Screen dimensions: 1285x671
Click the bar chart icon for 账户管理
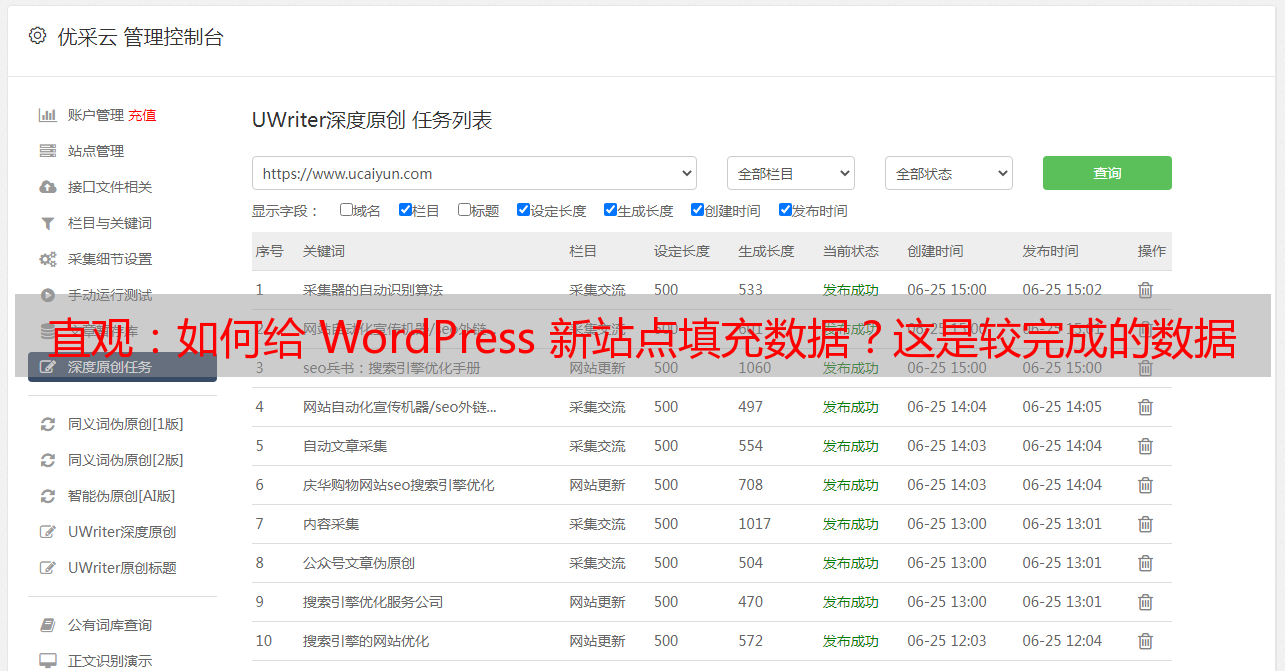pyautogui.click(x=47, y=115)
